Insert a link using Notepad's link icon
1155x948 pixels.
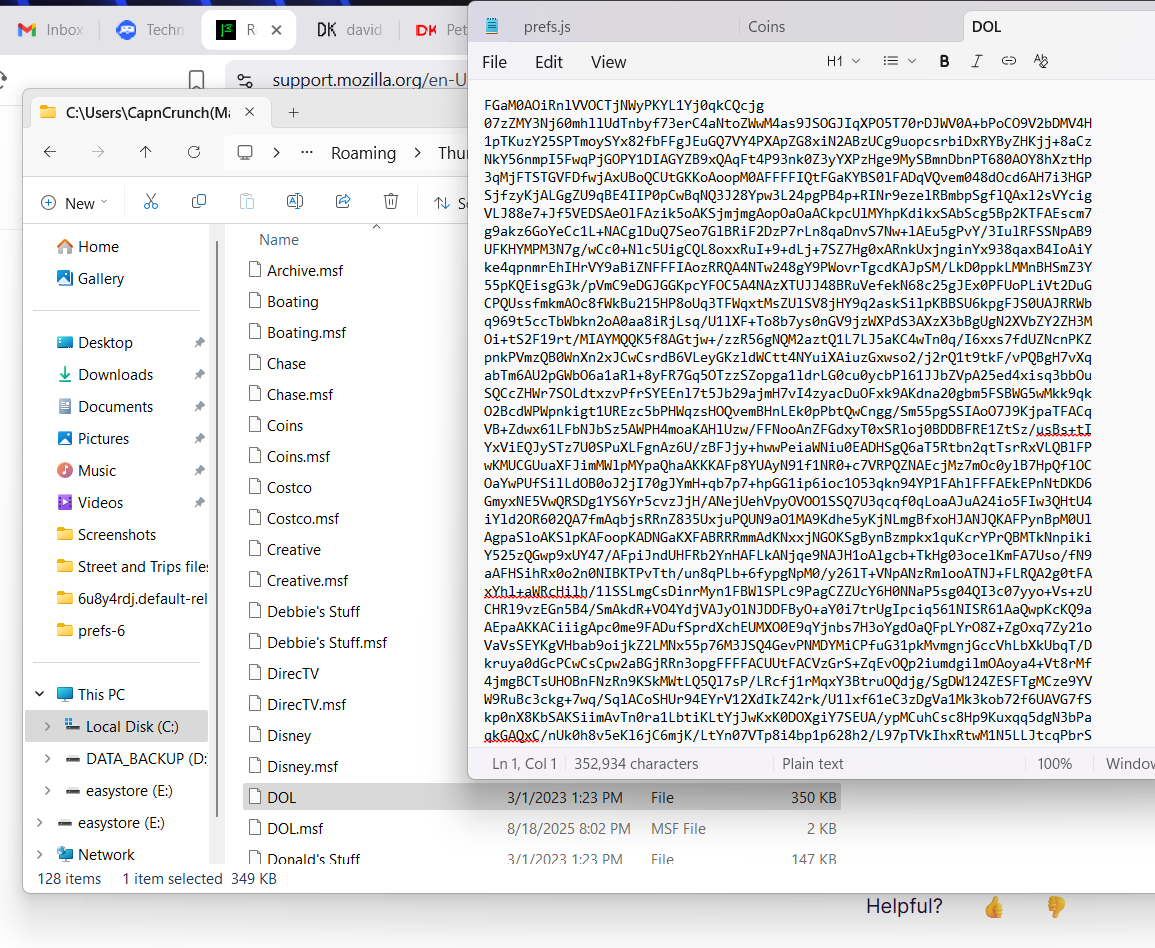pos(1009,61)
